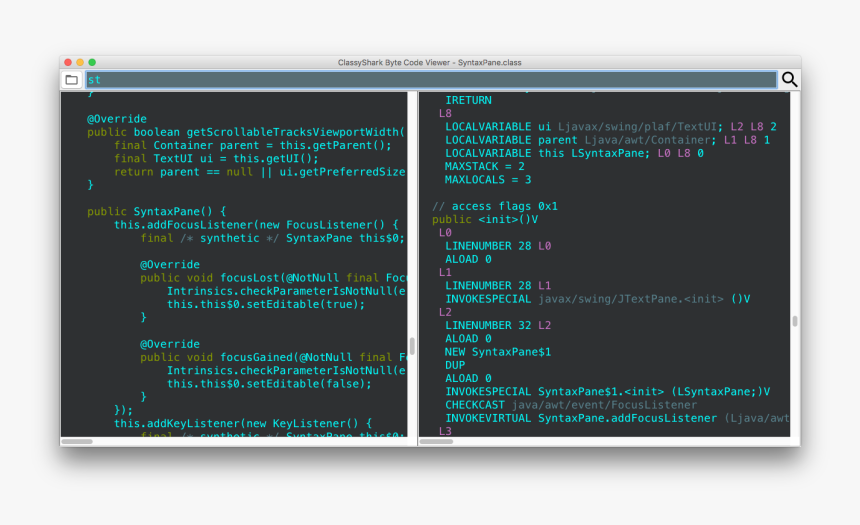The image size is (860, 525).
Task: Click the 'public SyntaxPane() {' line
Action: click(156, 211)
